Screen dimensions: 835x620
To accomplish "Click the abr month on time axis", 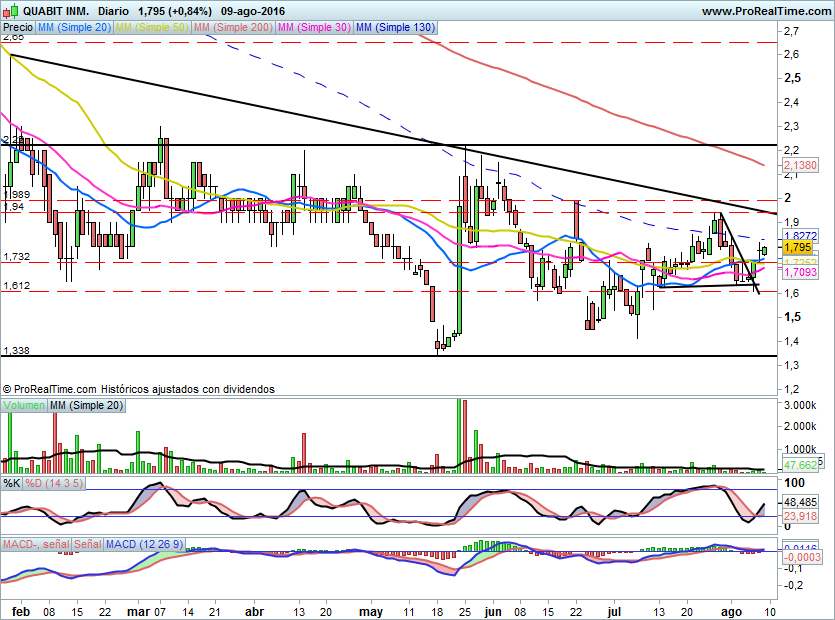I will click(254, 612).
